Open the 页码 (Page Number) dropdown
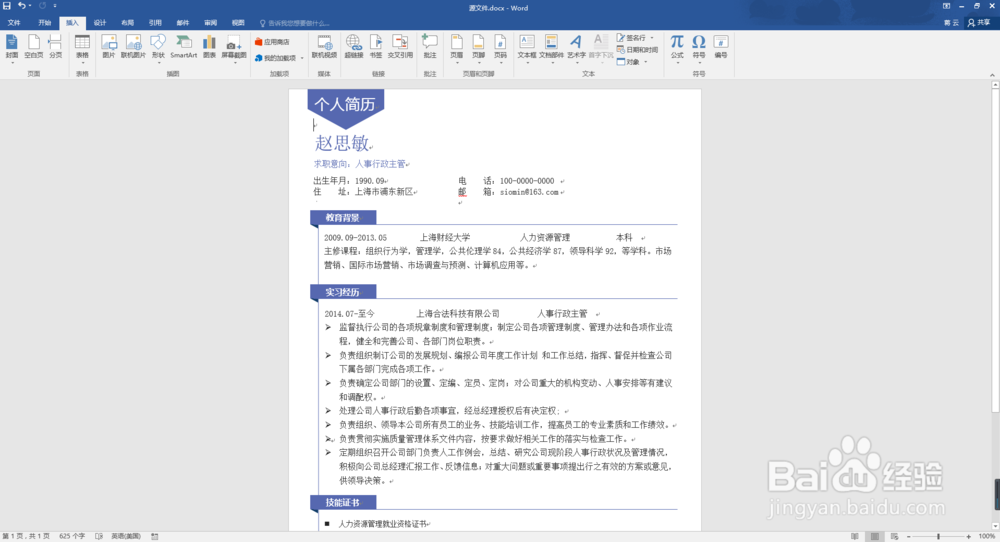 coord(500,48)
